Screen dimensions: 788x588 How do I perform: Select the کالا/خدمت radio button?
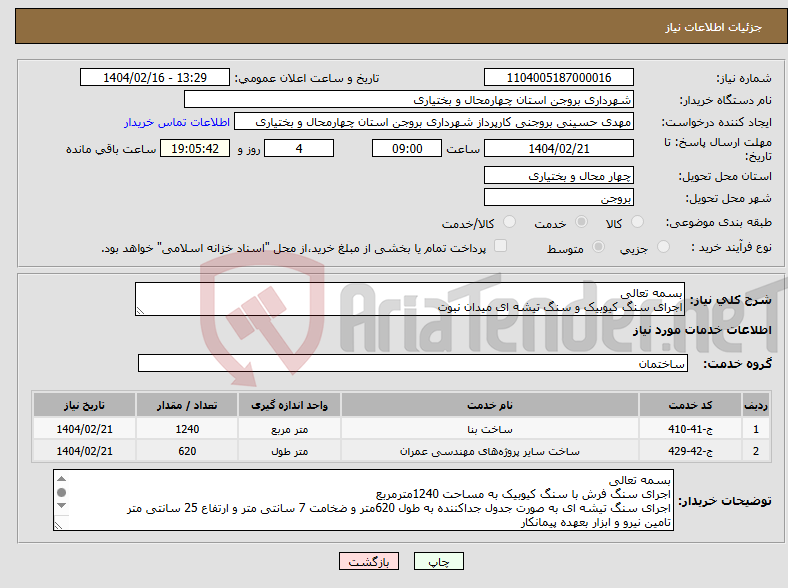coord(509,222)
